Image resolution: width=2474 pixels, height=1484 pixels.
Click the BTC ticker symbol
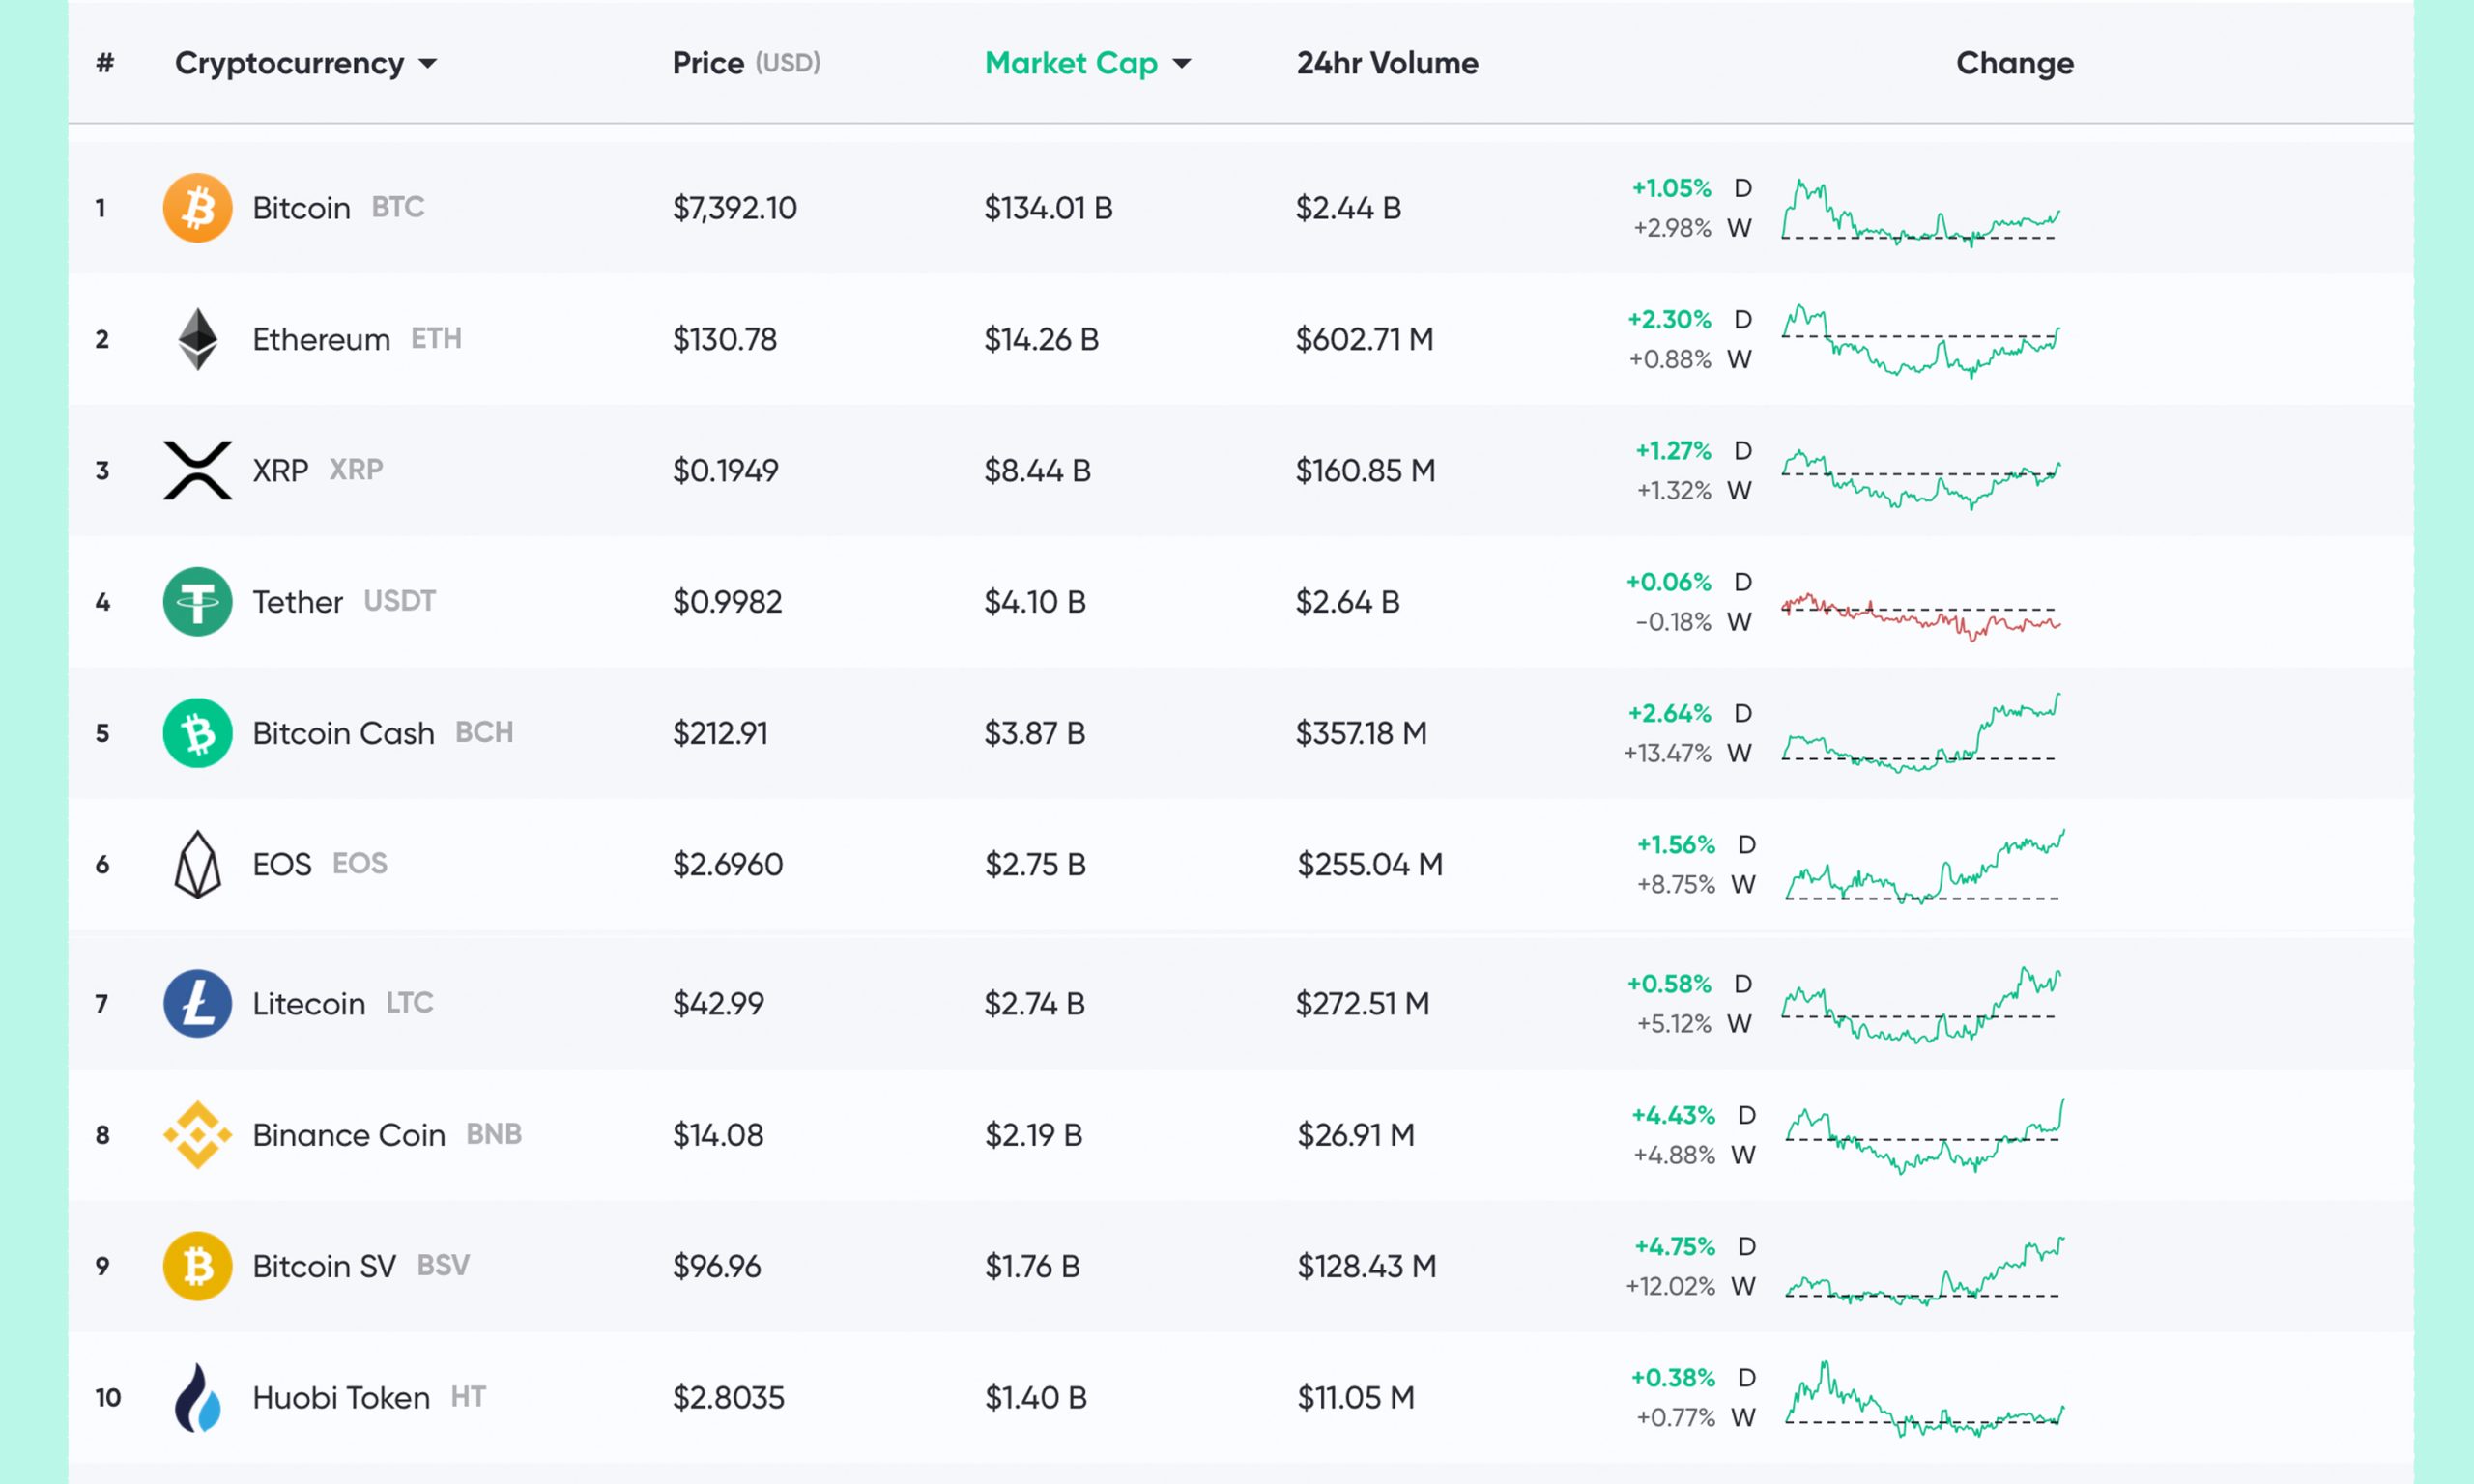pos(398,207)
